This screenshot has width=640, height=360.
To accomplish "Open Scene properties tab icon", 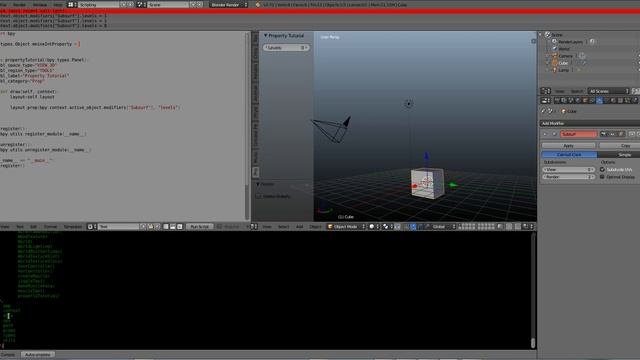I will (571, 100).
